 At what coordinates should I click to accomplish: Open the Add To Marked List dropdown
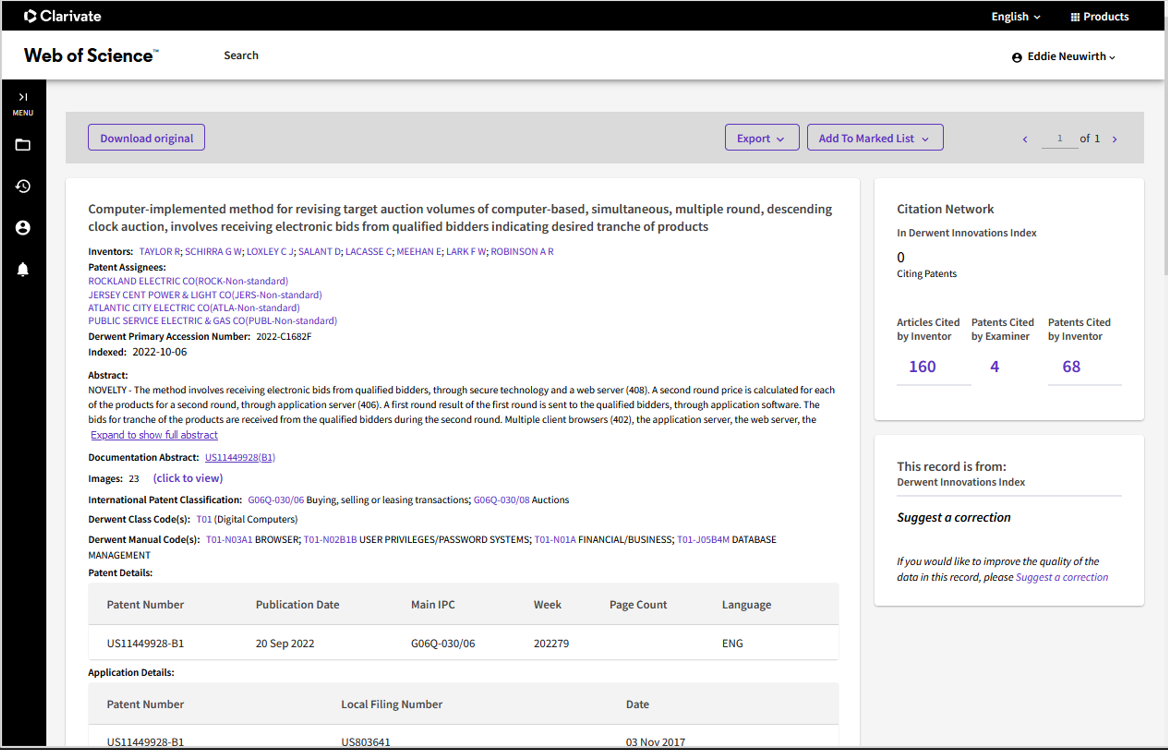pyautogui.click(x=875, y=138)
